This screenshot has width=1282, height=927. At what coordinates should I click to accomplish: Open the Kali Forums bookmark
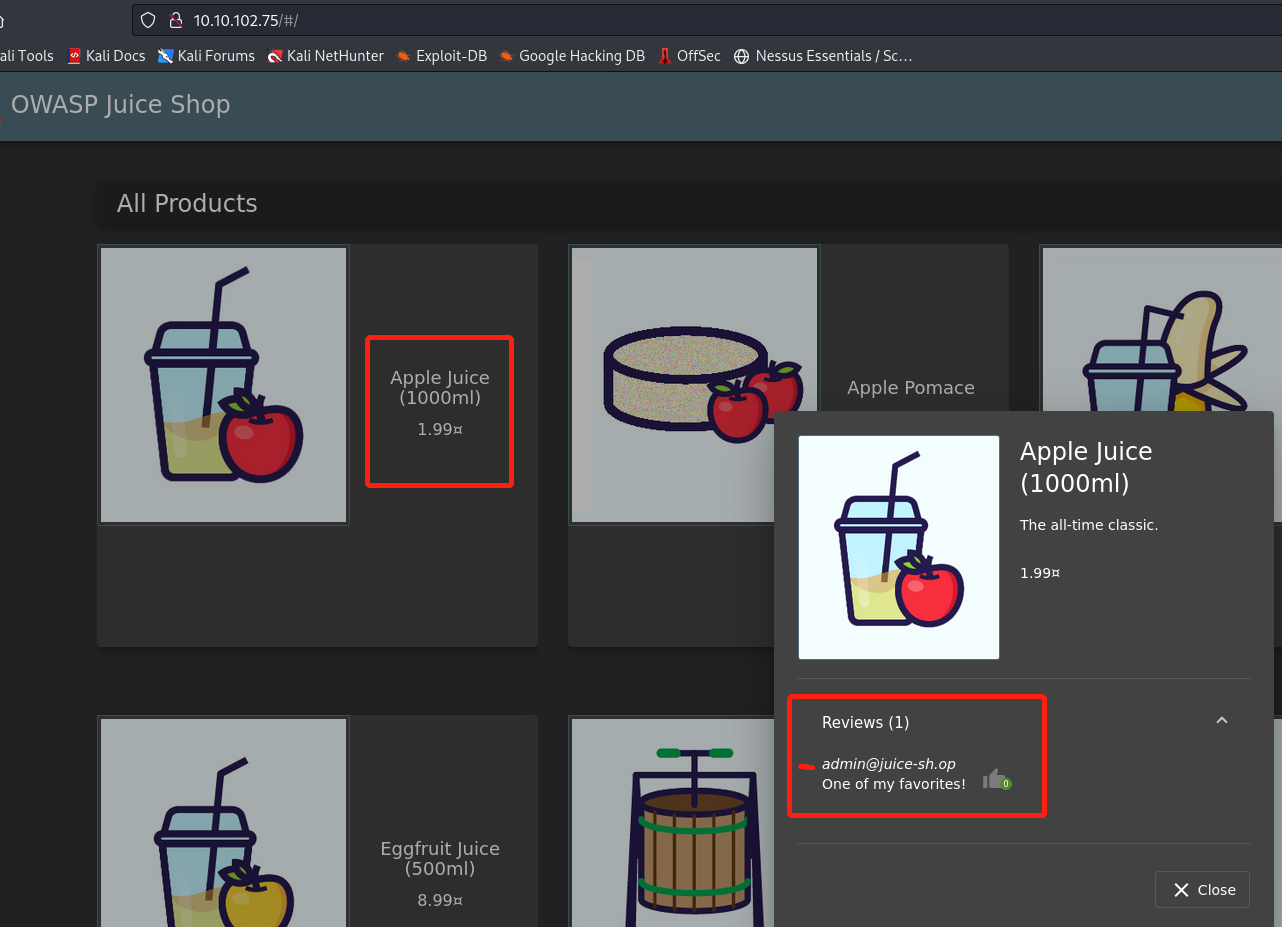(206, 56)
